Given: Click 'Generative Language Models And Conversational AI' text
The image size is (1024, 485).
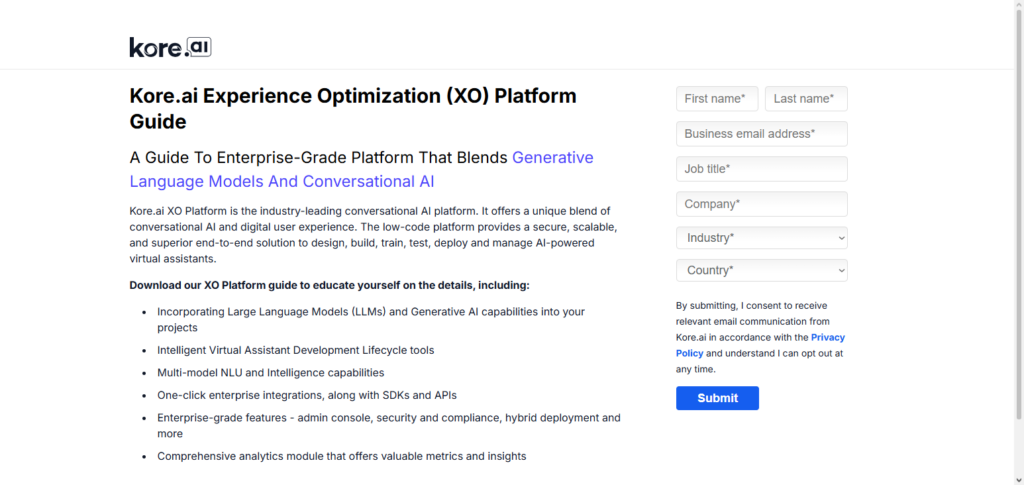Looking at the screenshot, I should point(361,170).
